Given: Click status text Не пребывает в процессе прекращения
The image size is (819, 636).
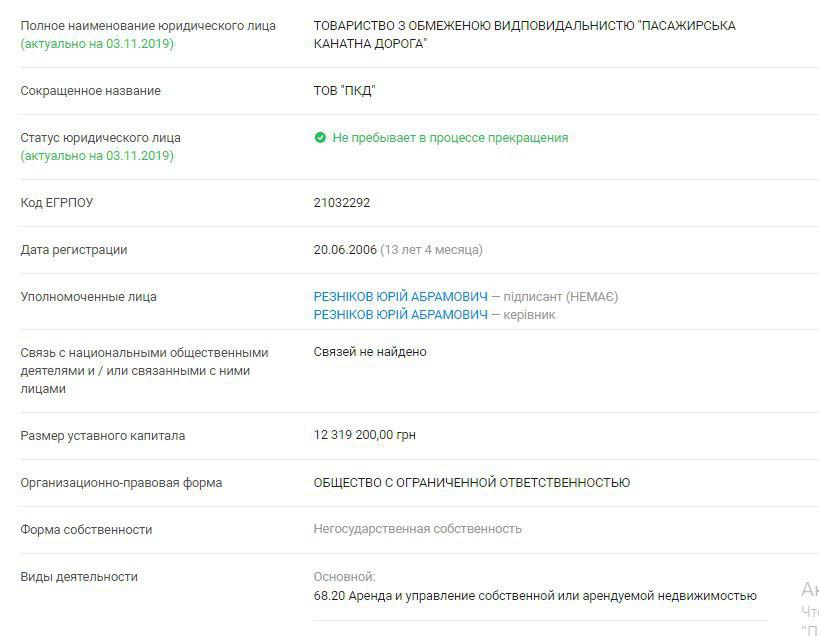Looking at the screenshot, I should pyautogui.click(x=450, y=138).
